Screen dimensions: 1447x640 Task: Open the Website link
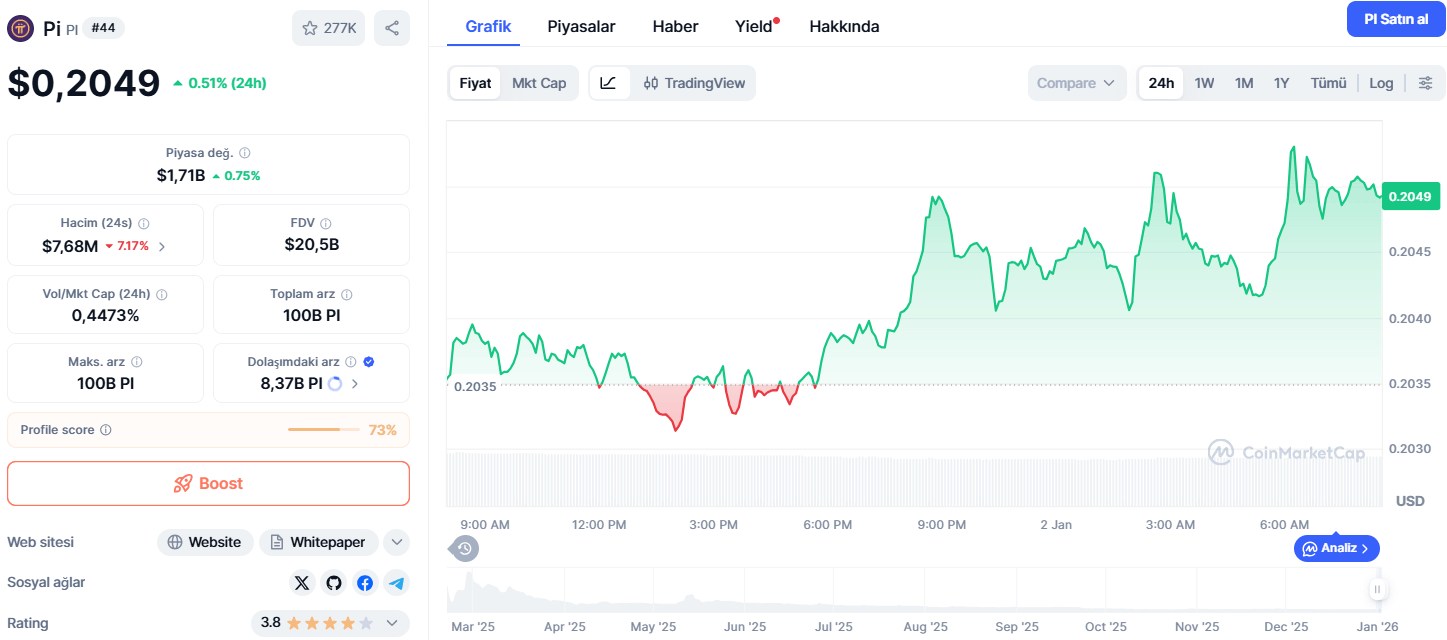(205, 542)
